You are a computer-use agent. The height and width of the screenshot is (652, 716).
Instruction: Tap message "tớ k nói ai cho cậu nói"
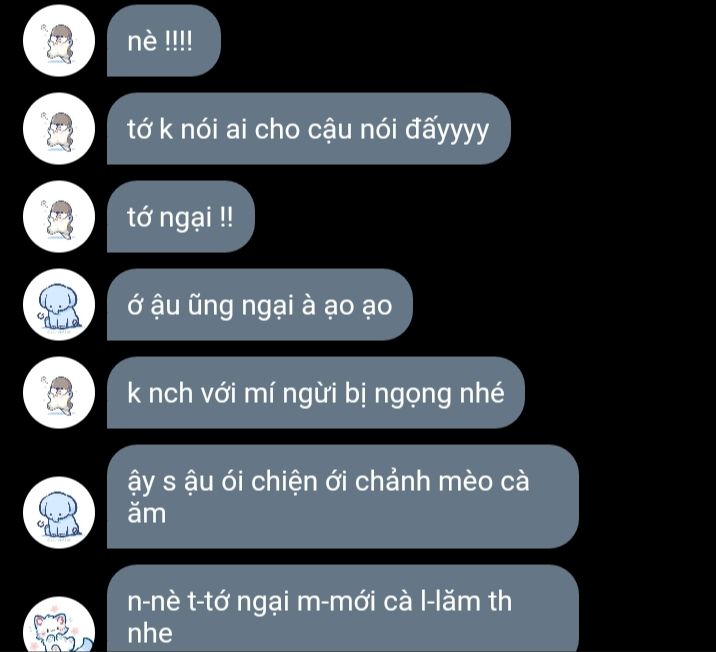click(309, 129)
